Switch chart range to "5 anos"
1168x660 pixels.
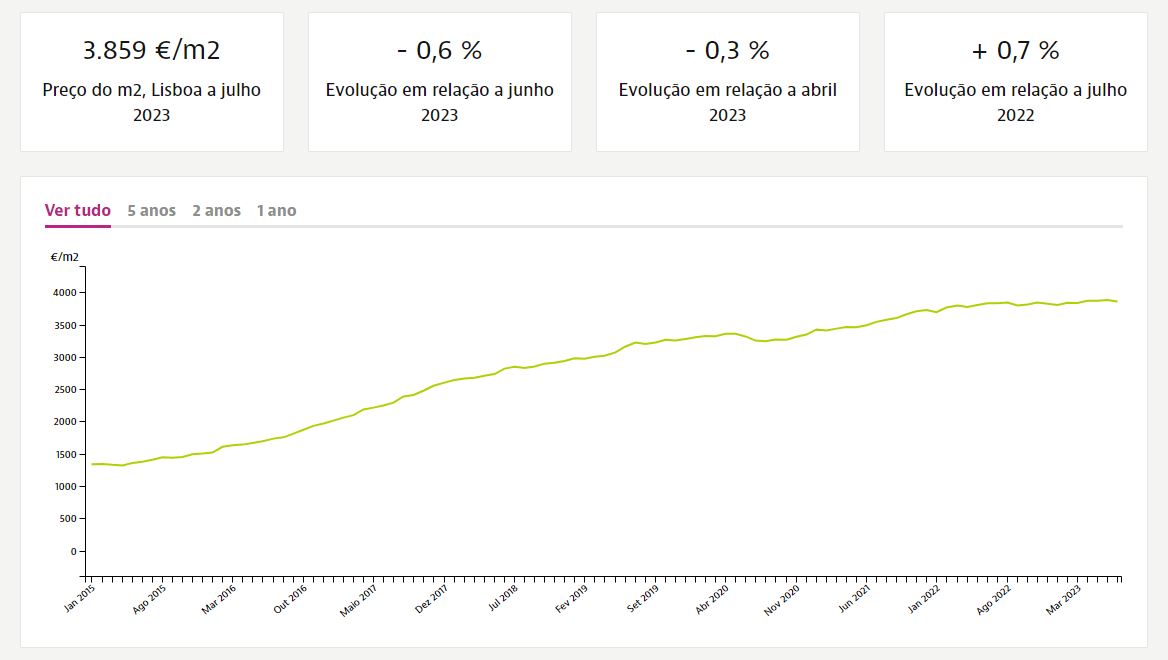point(151,210)
